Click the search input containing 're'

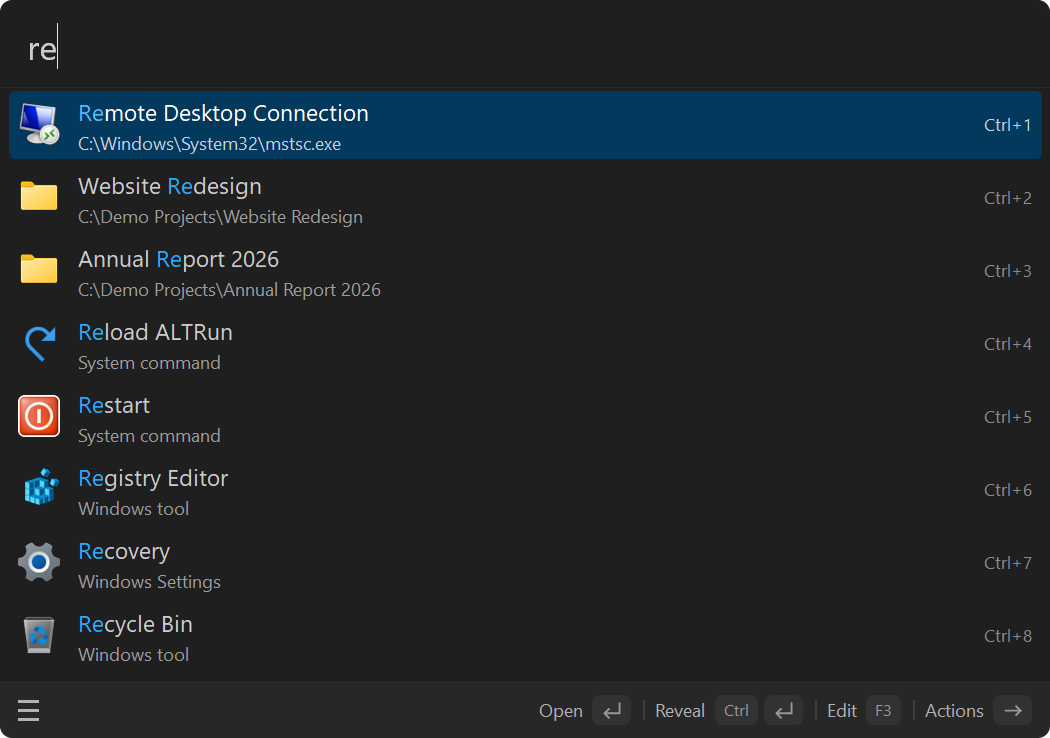[525, 48]
